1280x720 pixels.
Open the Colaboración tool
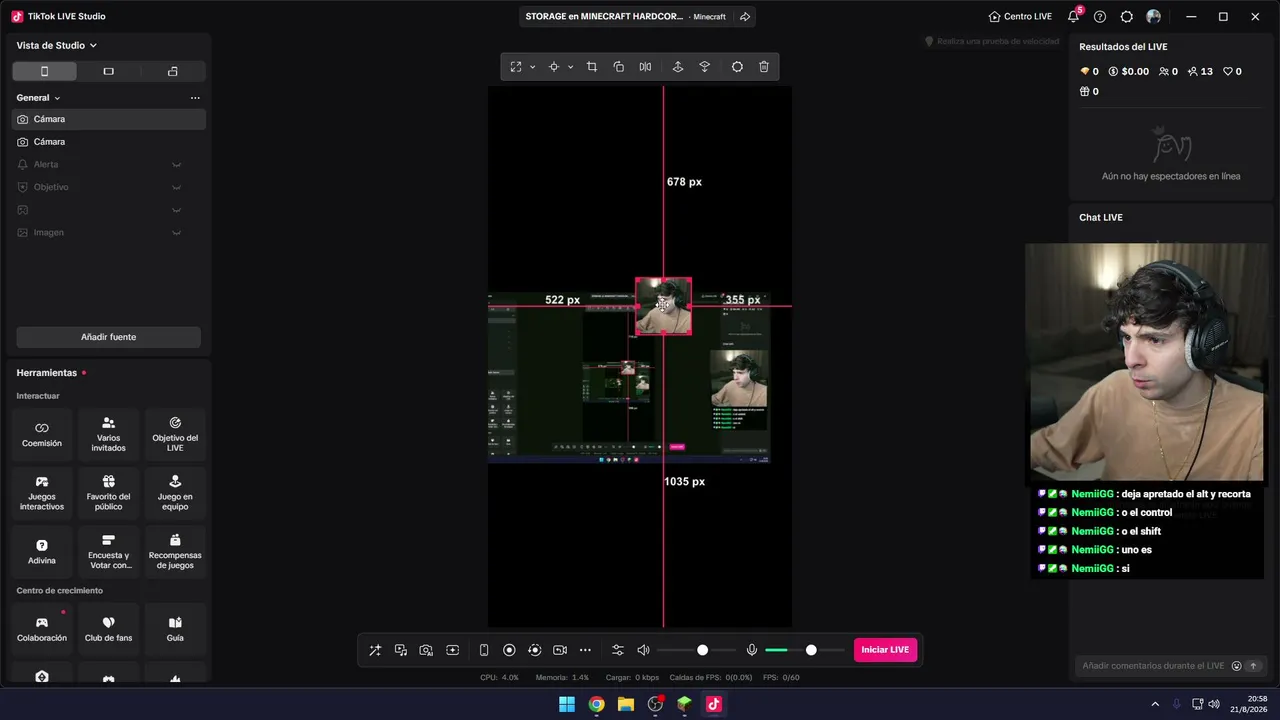point(42,628)
